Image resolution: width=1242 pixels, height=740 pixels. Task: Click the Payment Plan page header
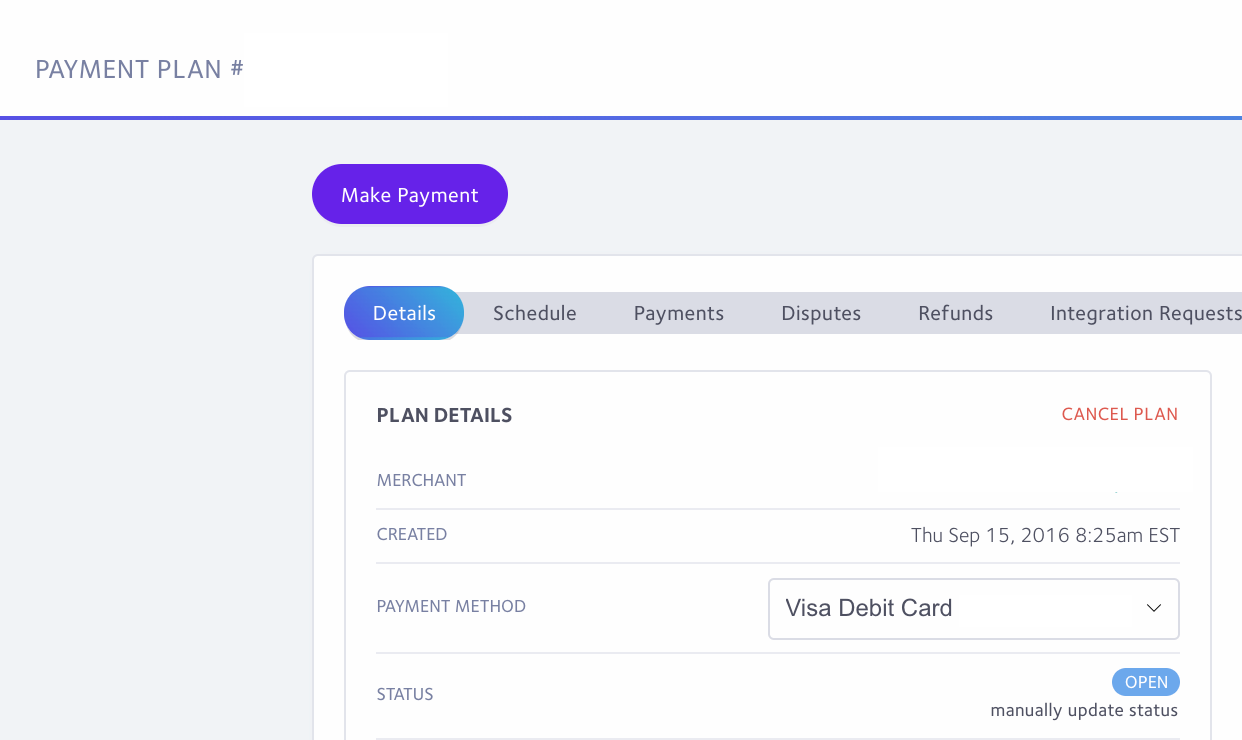pos(137,69)
